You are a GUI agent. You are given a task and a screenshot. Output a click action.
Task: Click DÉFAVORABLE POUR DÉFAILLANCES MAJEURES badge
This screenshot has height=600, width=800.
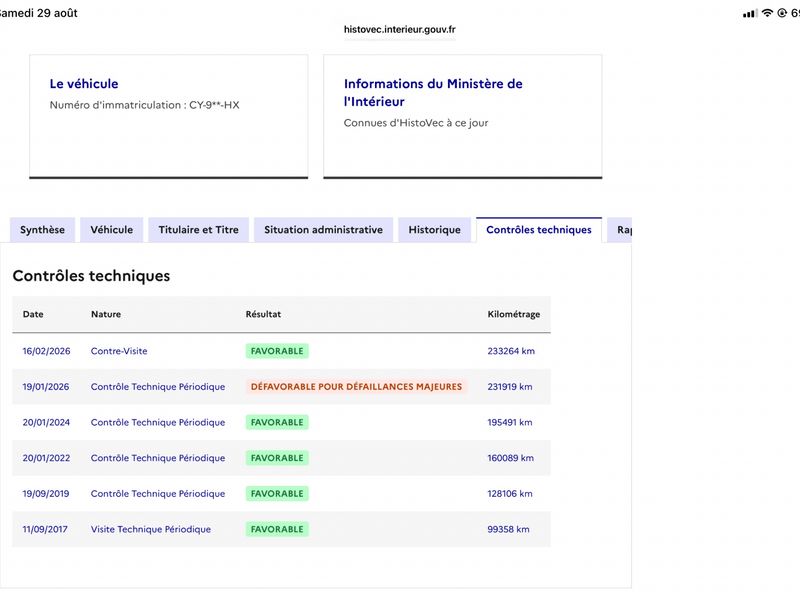(356, 387)
